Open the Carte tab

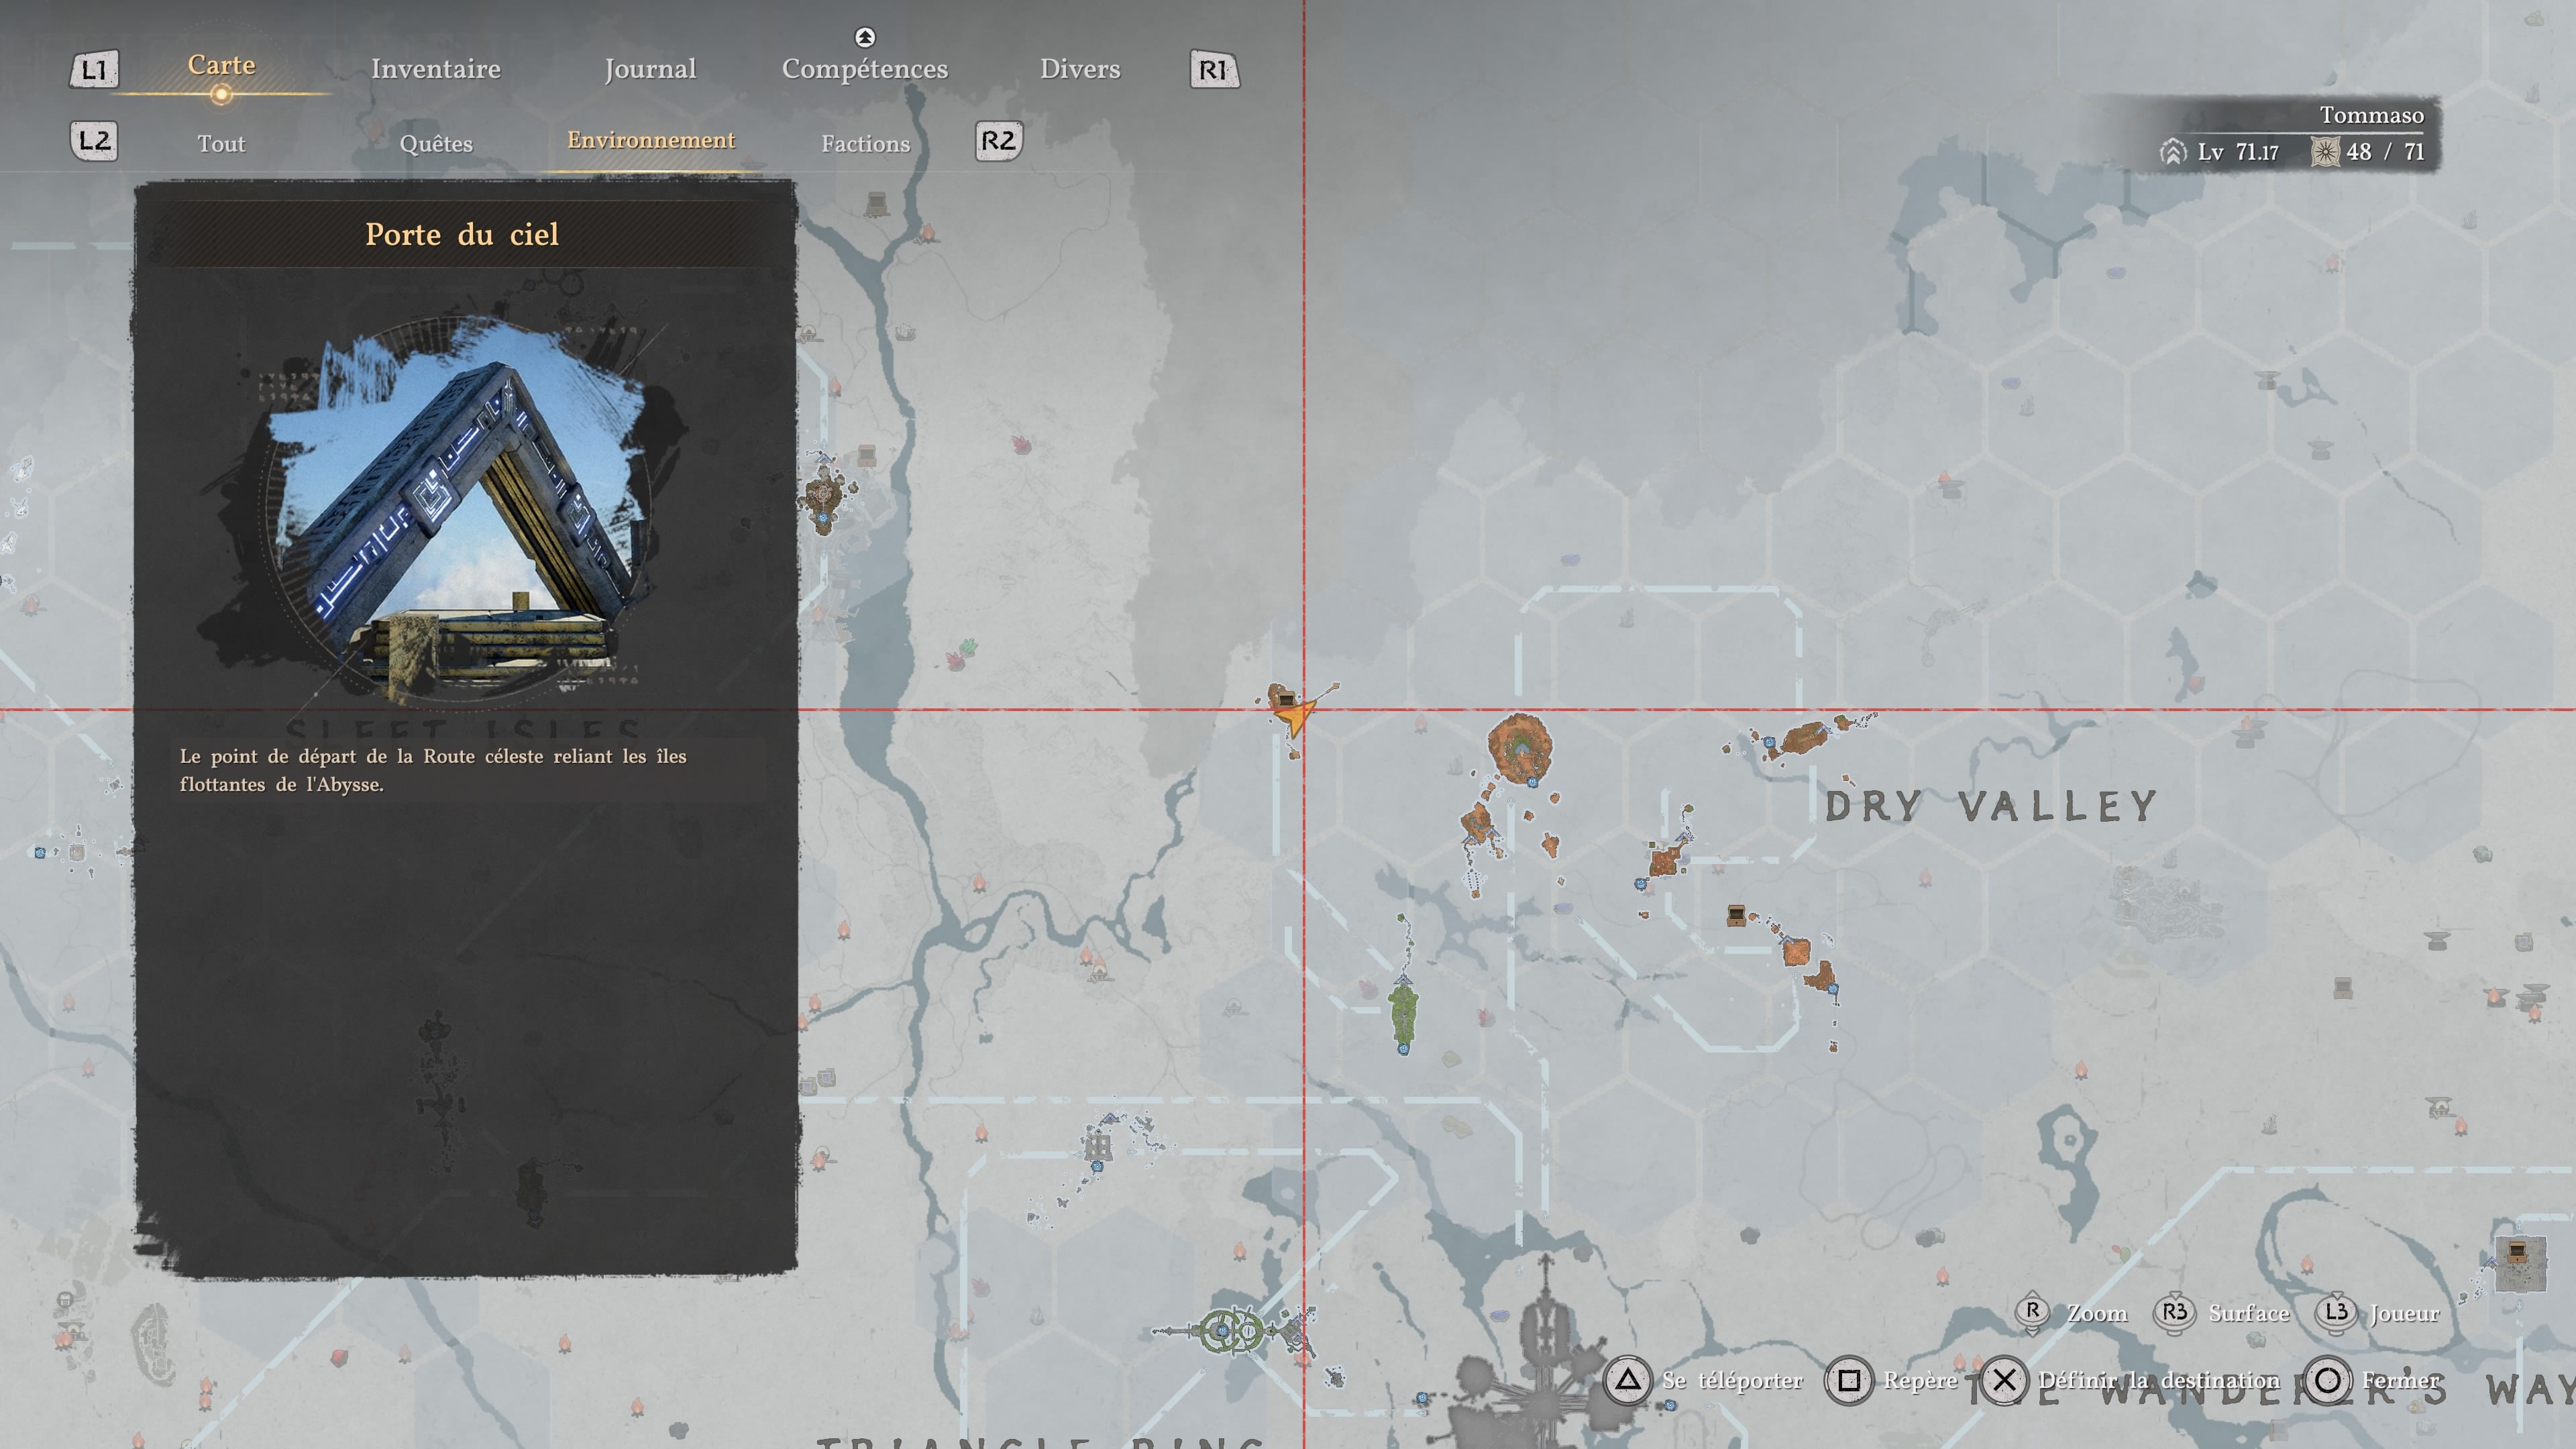(x=221, y=65)
